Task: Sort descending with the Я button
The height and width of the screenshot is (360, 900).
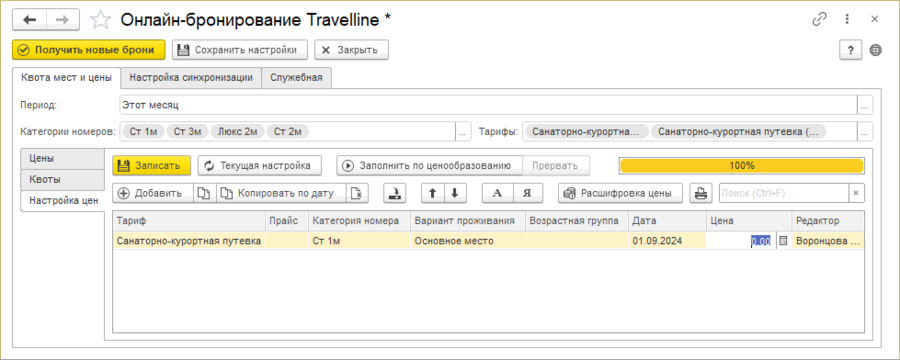Action: 527,193
